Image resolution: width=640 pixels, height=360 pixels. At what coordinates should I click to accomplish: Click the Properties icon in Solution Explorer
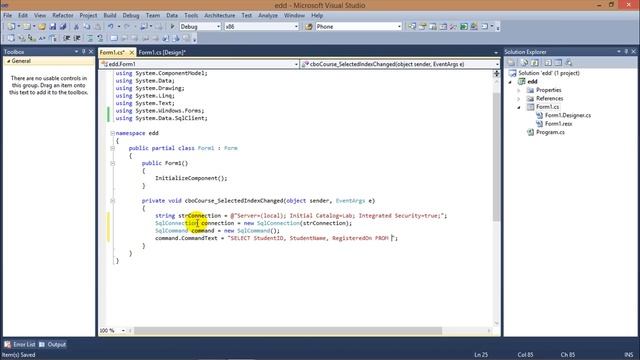(511, 62)
